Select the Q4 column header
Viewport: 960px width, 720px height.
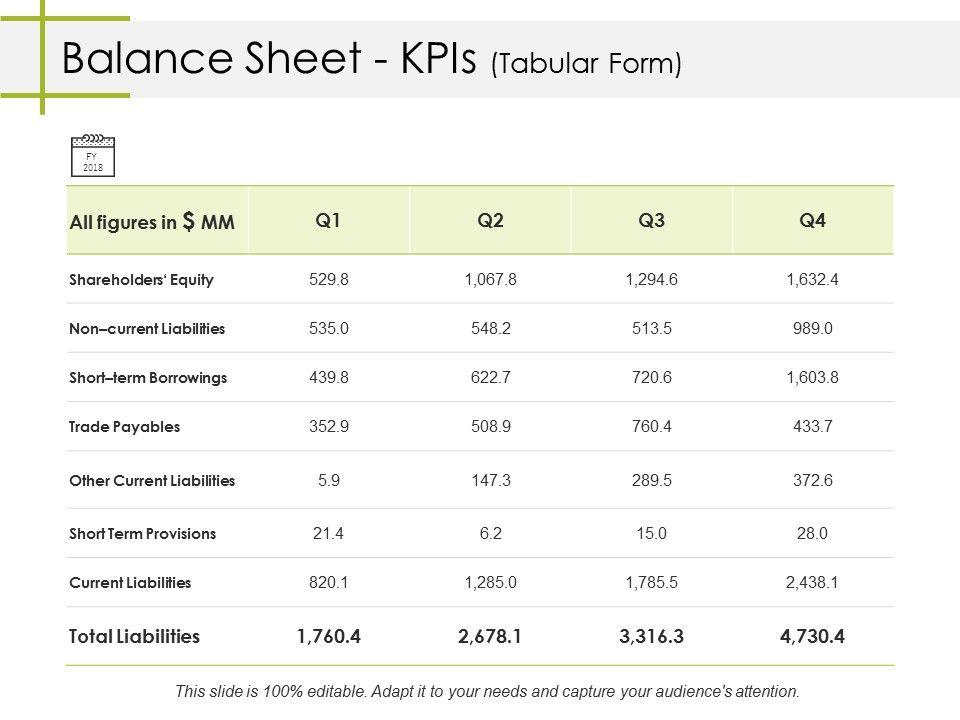(812, 221)
